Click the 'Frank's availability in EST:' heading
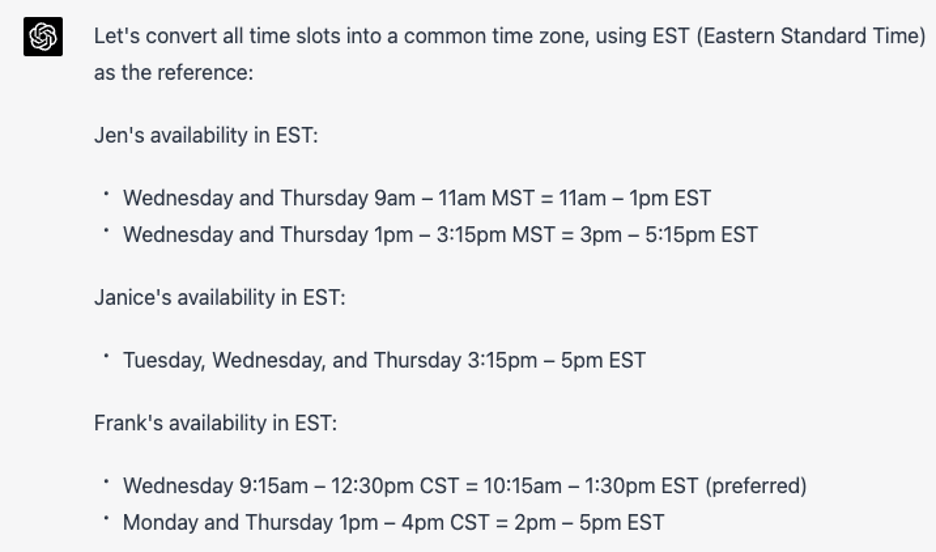 (x=215, y=423)
